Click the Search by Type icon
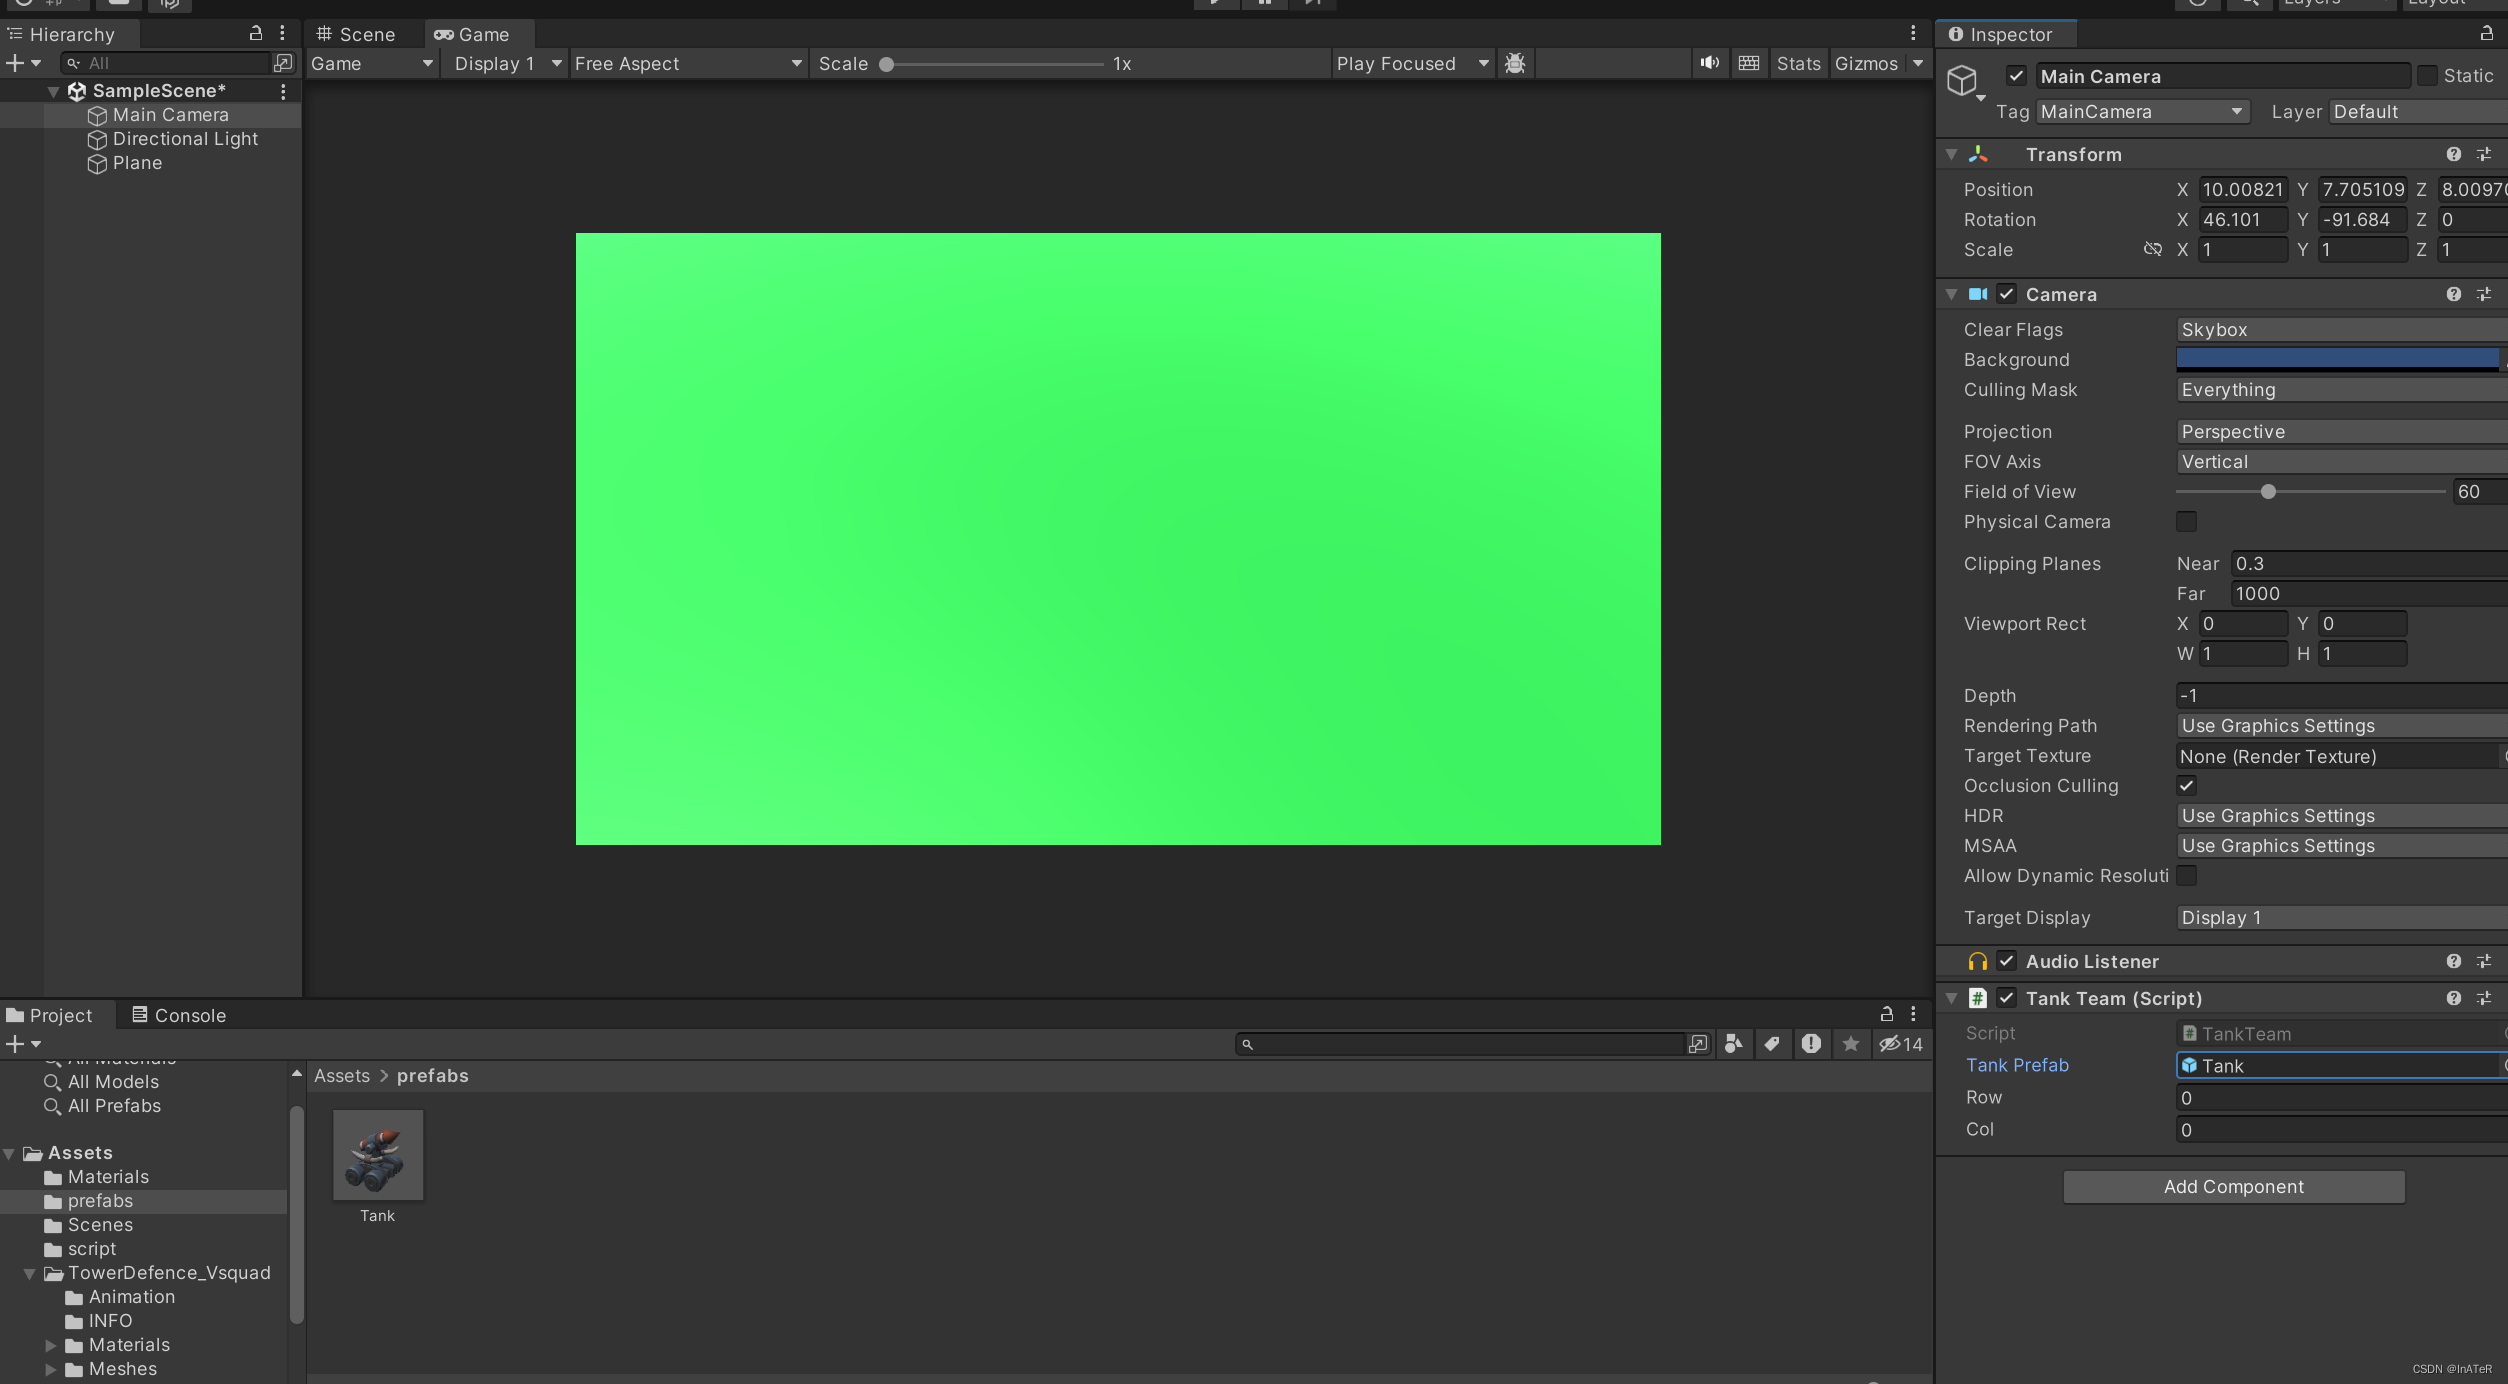The height and width of the screenshot is (1384, 2508). click(x=1734, y=1044)
